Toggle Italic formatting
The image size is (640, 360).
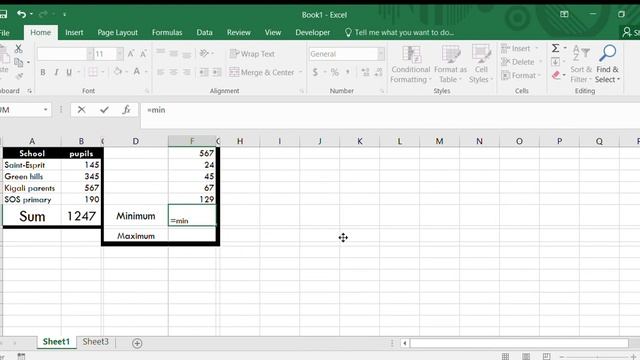coord(56,72)
